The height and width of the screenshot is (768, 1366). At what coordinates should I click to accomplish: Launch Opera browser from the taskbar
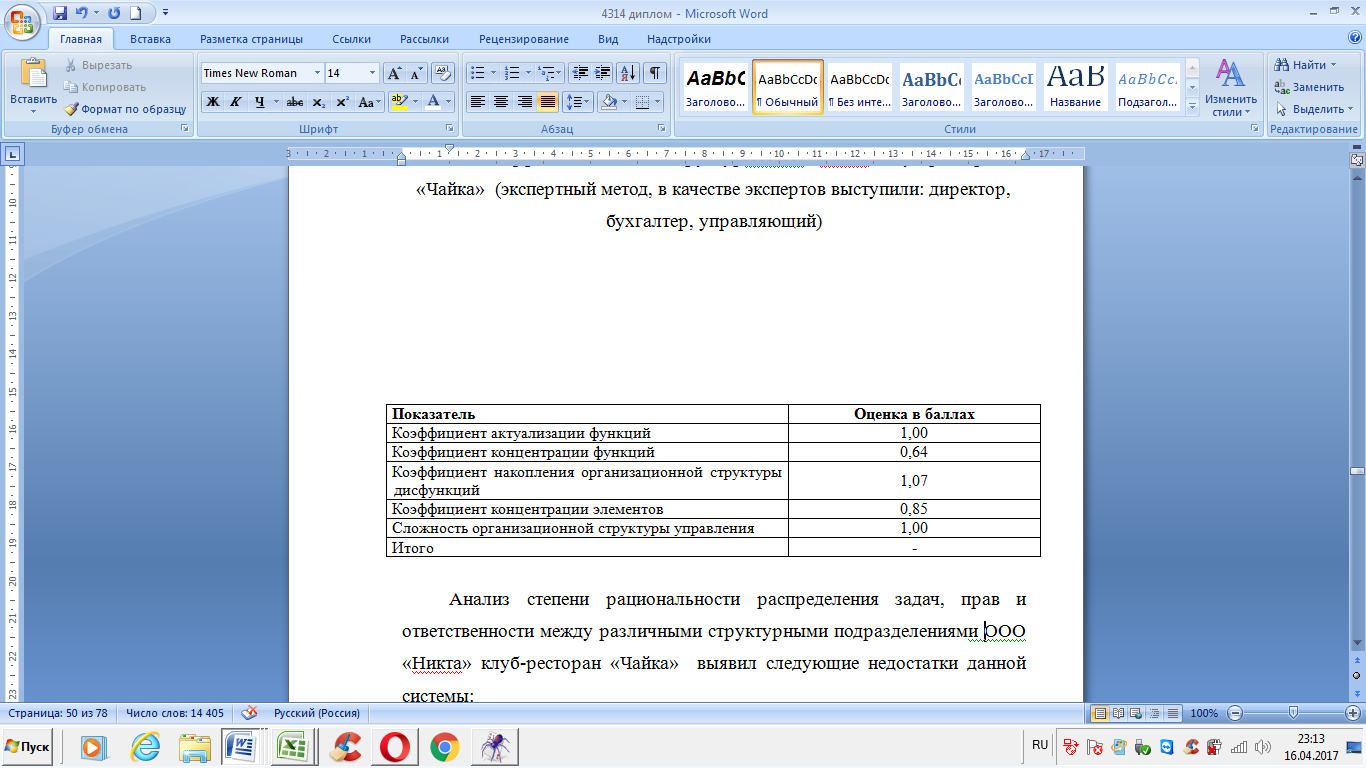pyautogui.click(x=394, y=747)
